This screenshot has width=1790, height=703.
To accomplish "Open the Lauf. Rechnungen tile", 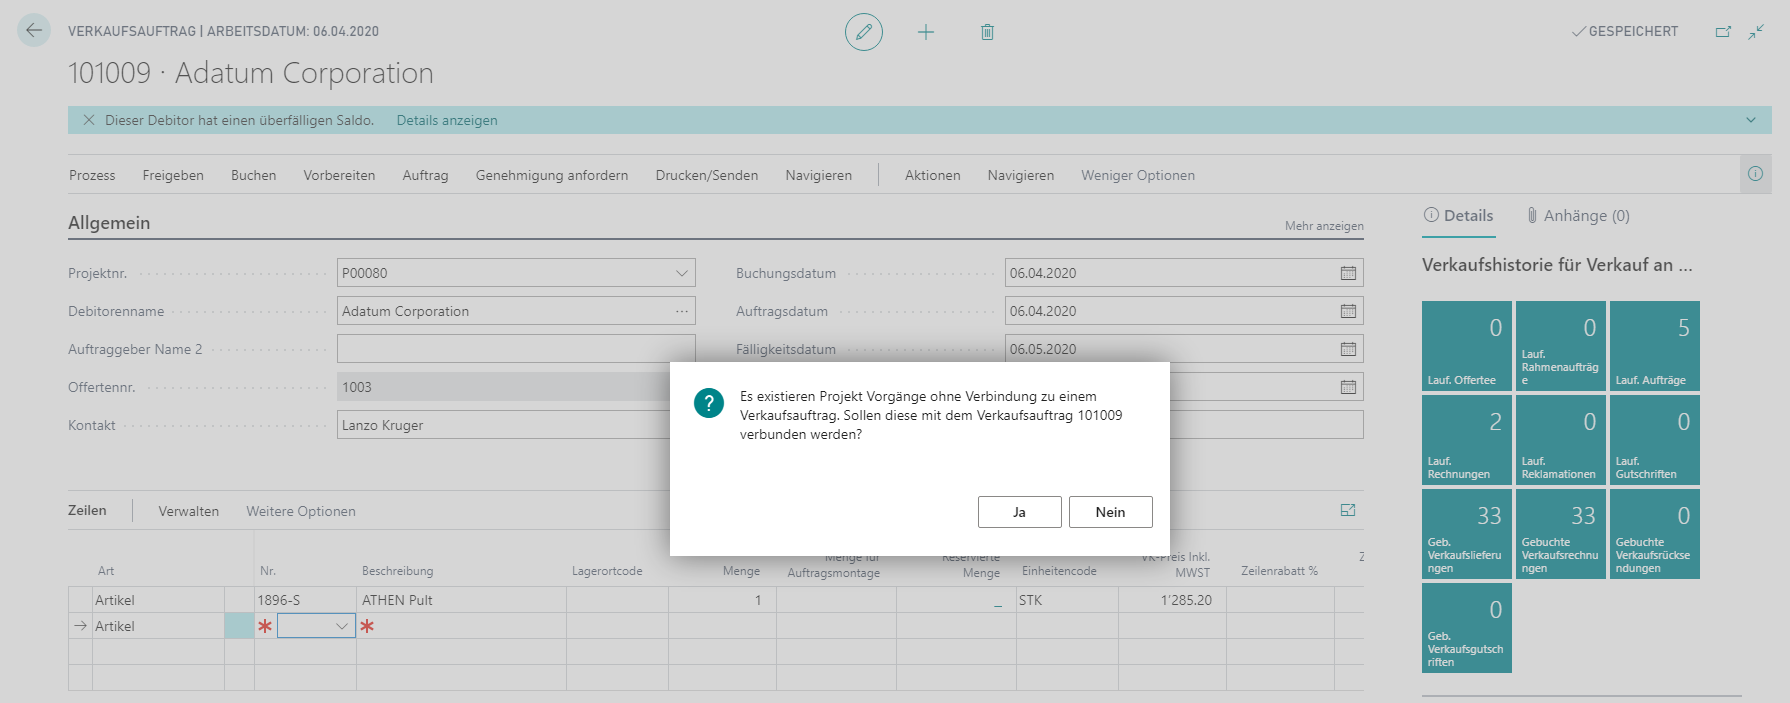I will [x=1467, y=440].
